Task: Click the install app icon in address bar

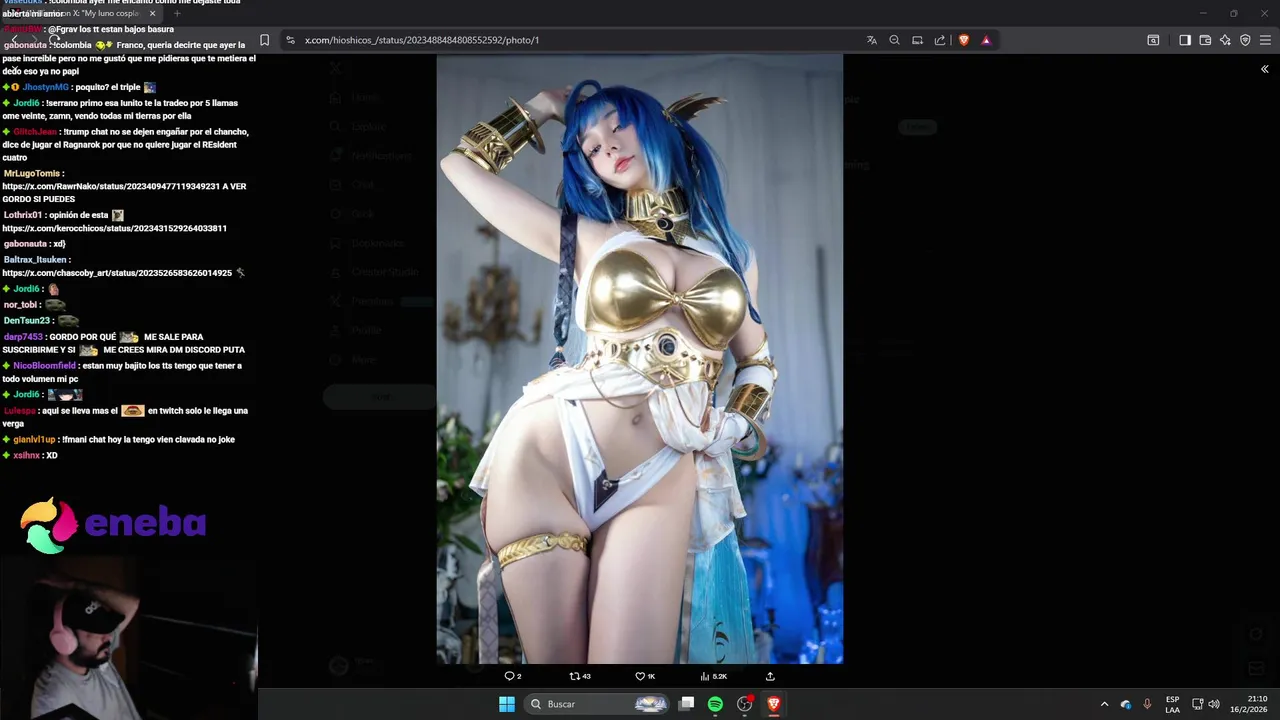Action: [x=917, y=40]
